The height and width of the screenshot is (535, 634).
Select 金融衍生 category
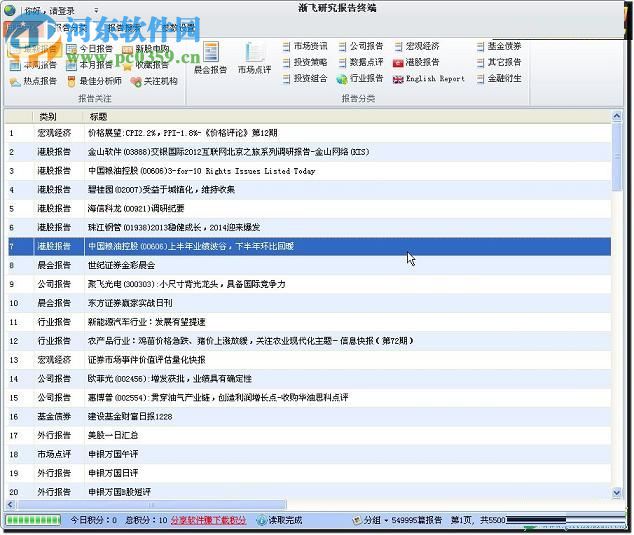coord(499,78)
